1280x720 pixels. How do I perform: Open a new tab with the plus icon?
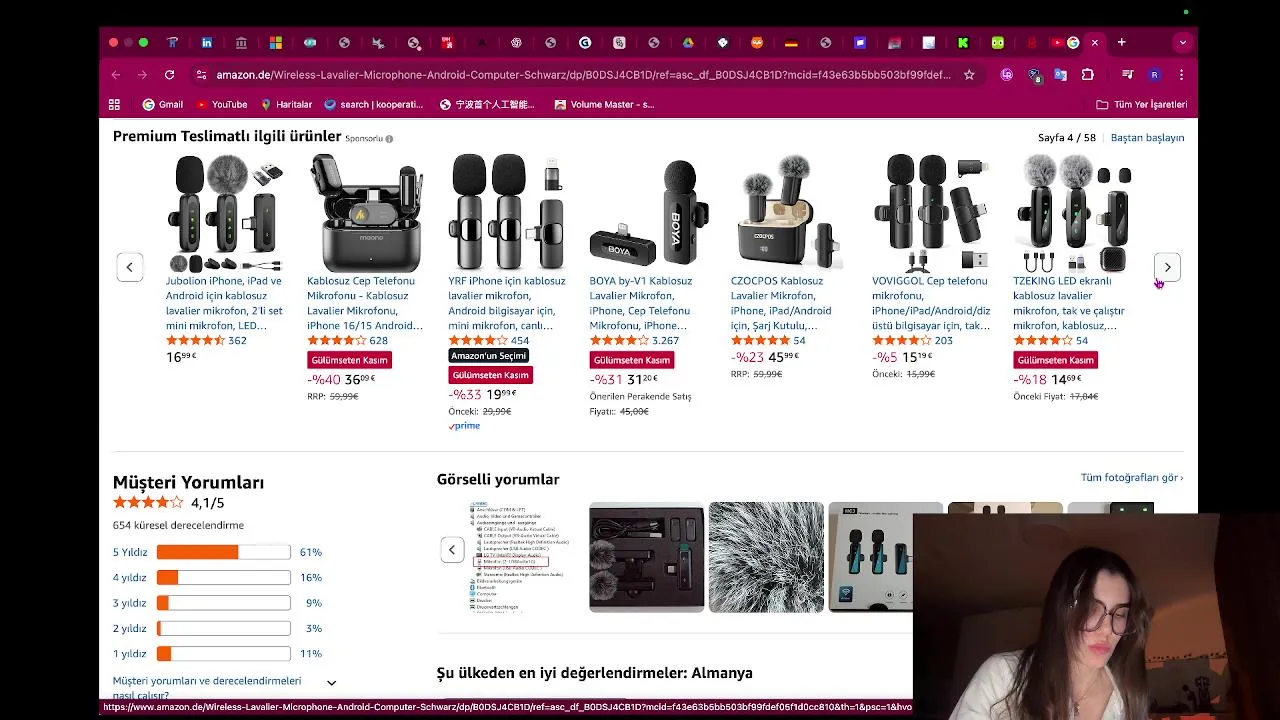[1121, 43]
